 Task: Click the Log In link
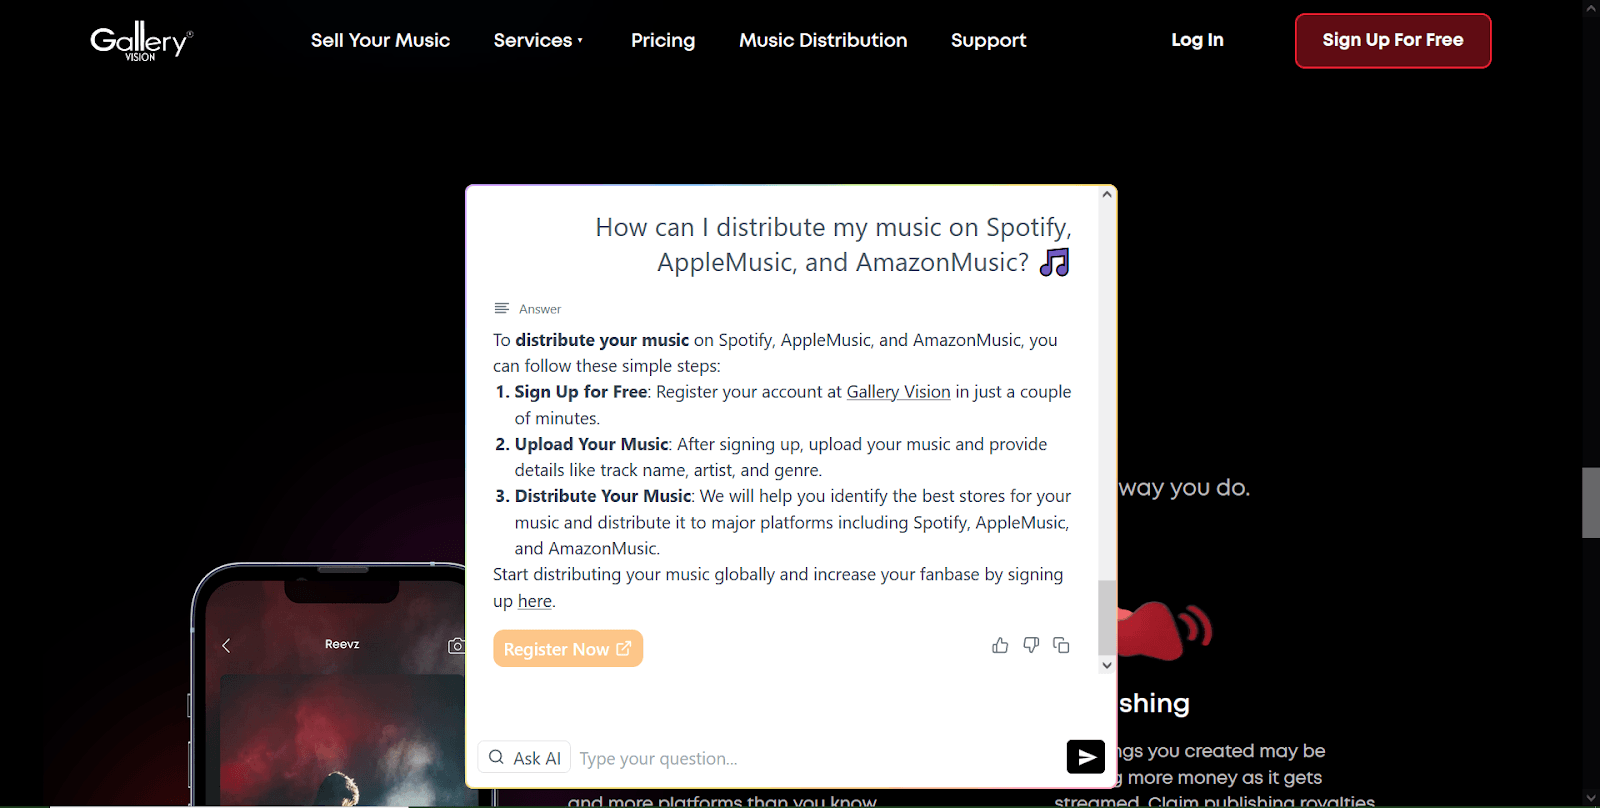(x=1197, y=40)
